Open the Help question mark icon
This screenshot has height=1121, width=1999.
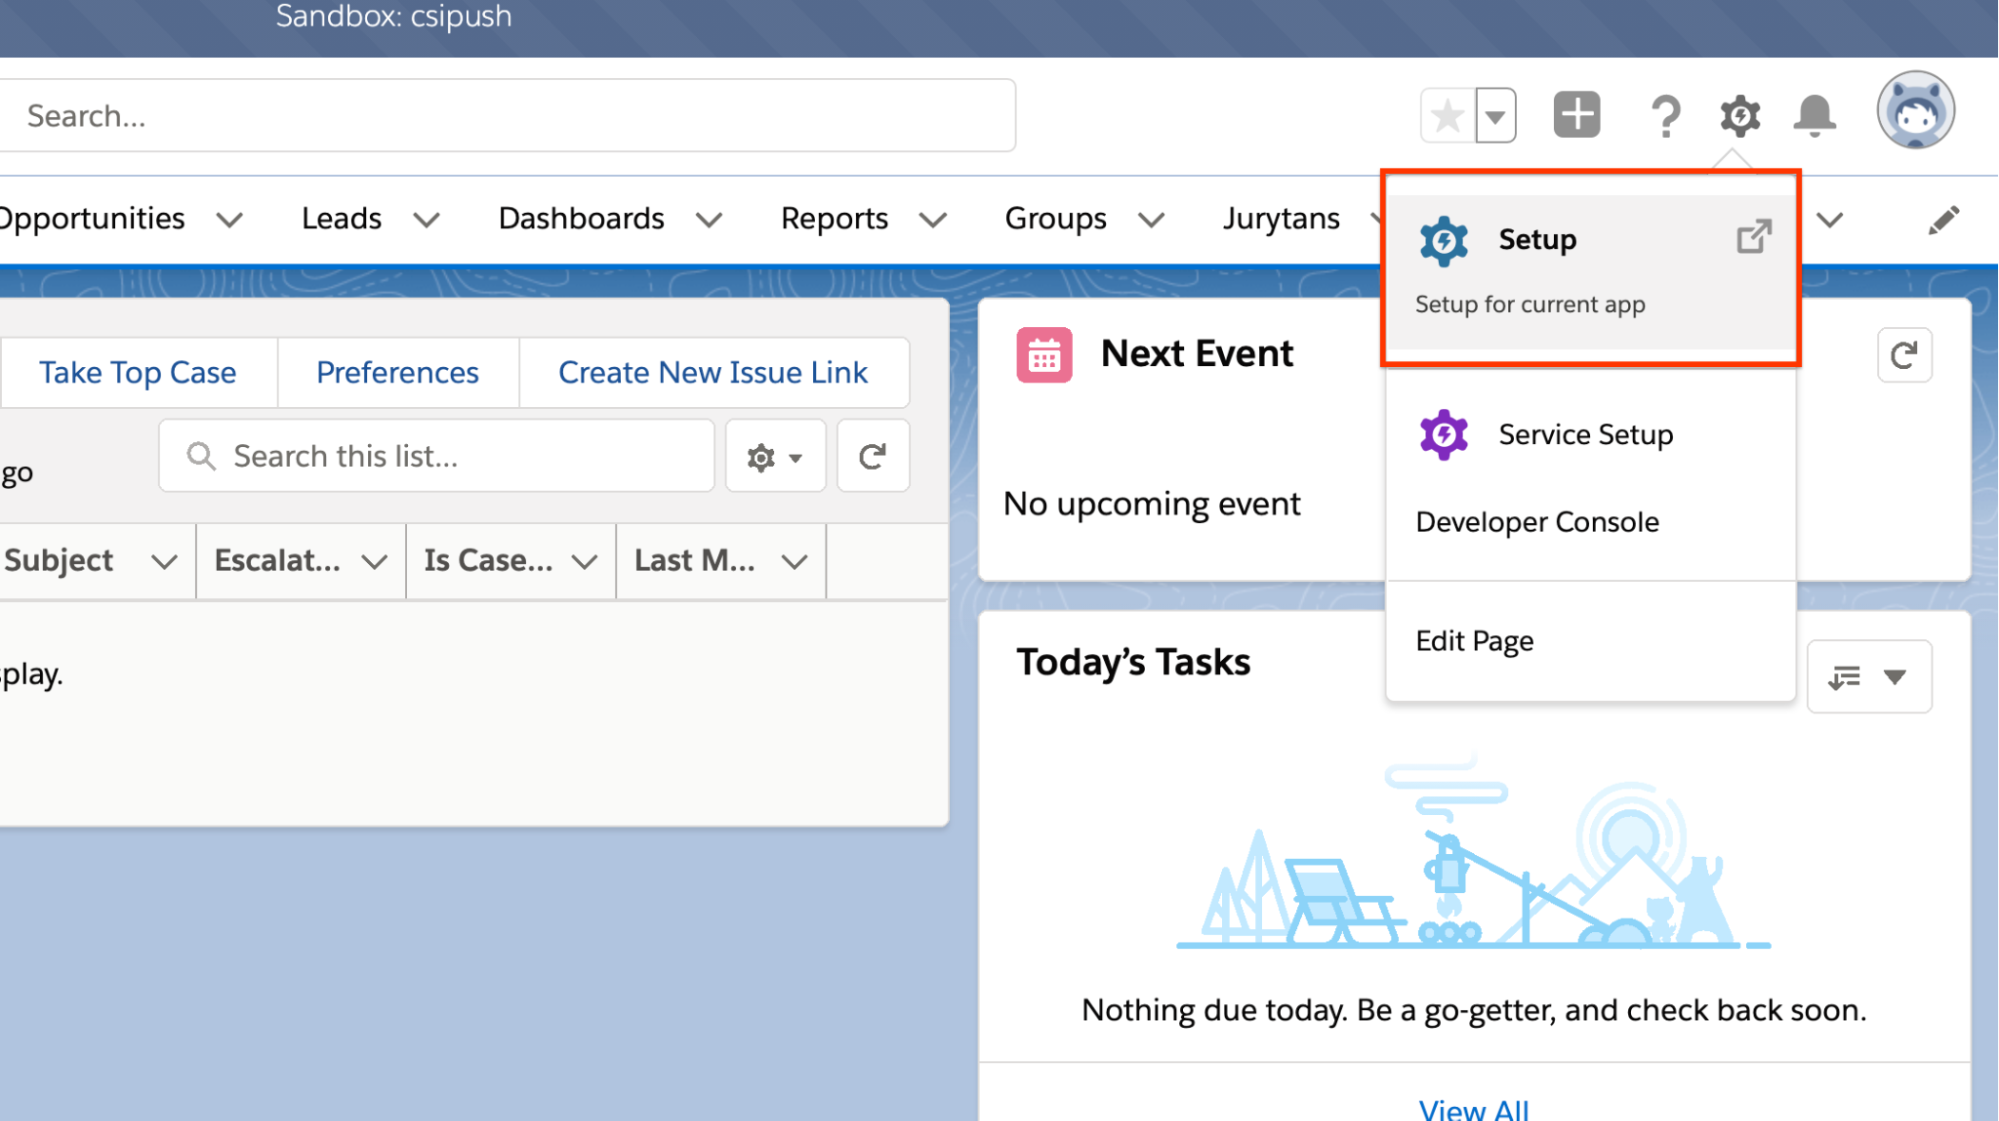1667,115
